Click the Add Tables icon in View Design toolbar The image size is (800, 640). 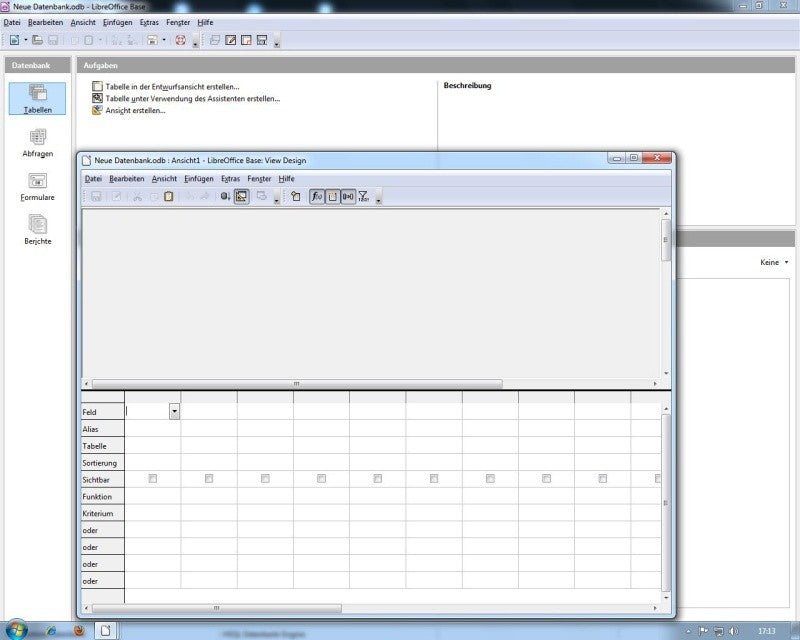click(x=295, y=196)
